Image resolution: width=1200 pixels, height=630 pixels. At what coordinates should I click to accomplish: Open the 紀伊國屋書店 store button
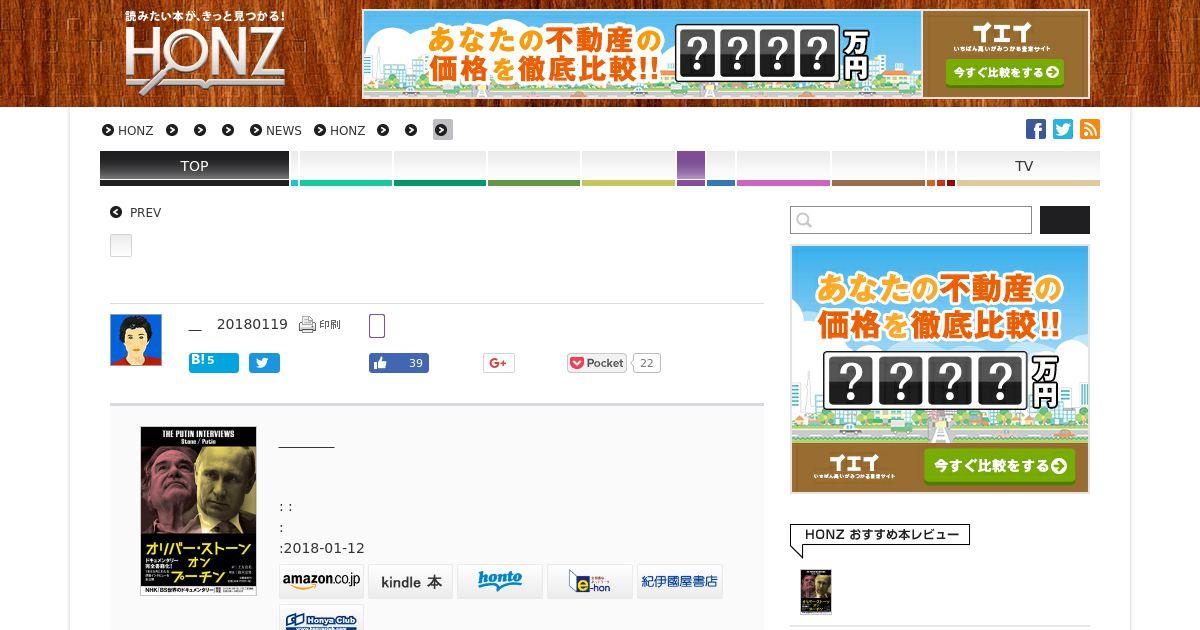(680, 581)
